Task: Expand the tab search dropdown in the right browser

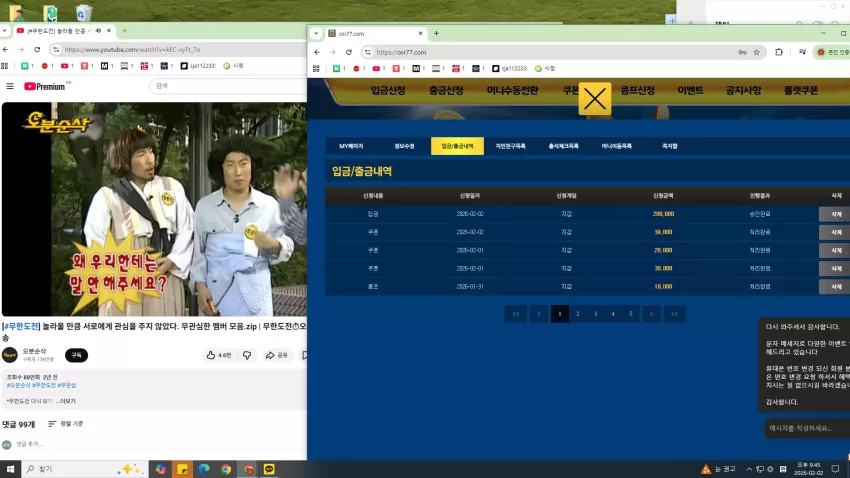Action: (316, 34)
